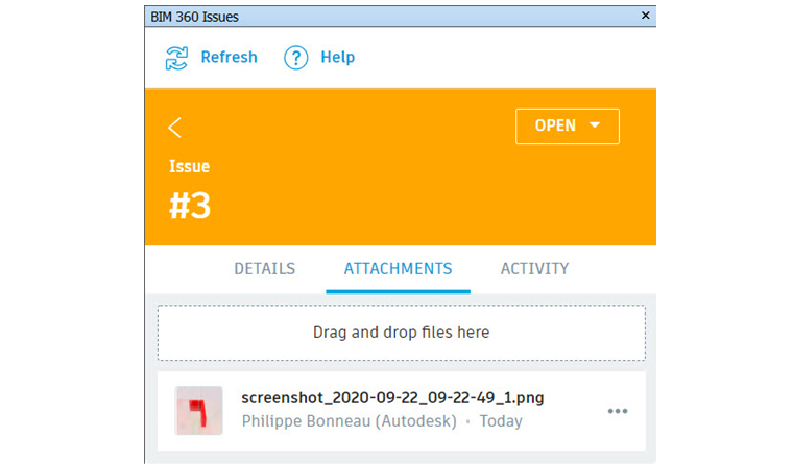
Task: Go back using the left chevron
Action: tap(175, 127)
